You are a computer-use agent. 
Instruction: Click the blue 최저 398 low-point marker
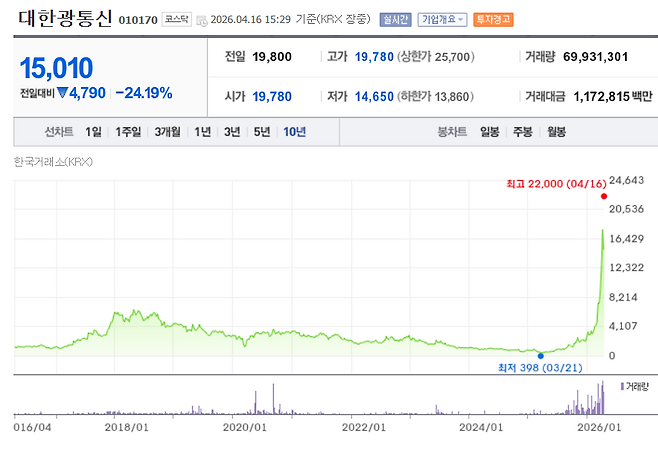540,356
